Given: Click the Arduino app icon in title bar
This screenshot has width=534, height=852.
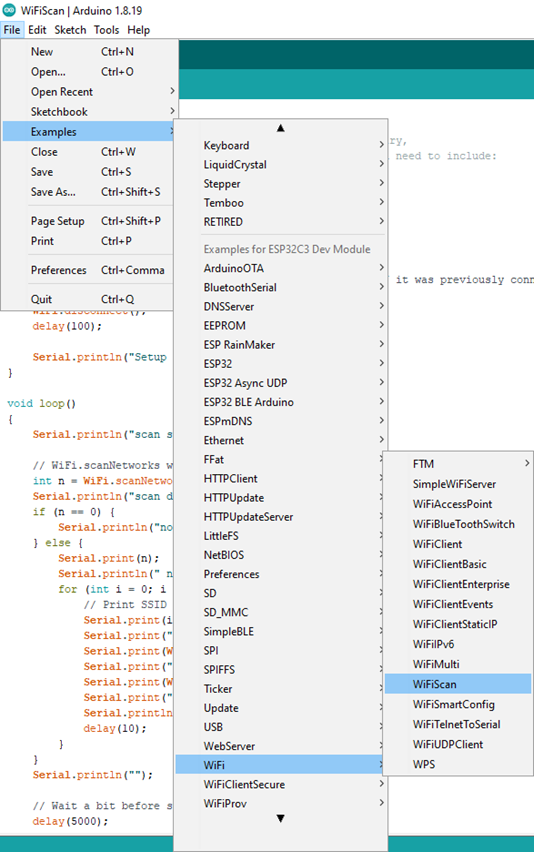Looking at the screenshot, I should click(9, 10).
